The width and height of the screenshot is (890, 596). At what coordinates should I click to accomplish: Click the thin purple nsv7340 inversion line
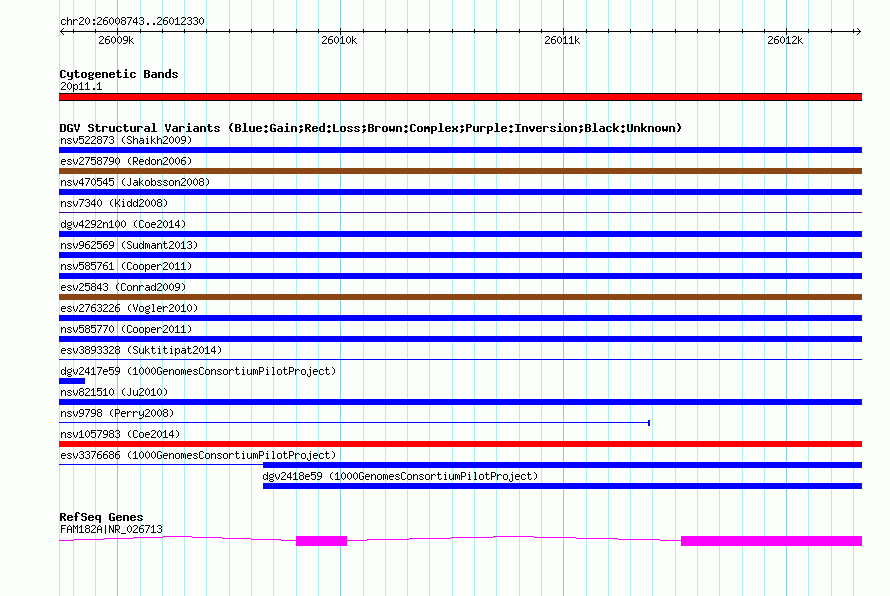[x=460, y=213]
